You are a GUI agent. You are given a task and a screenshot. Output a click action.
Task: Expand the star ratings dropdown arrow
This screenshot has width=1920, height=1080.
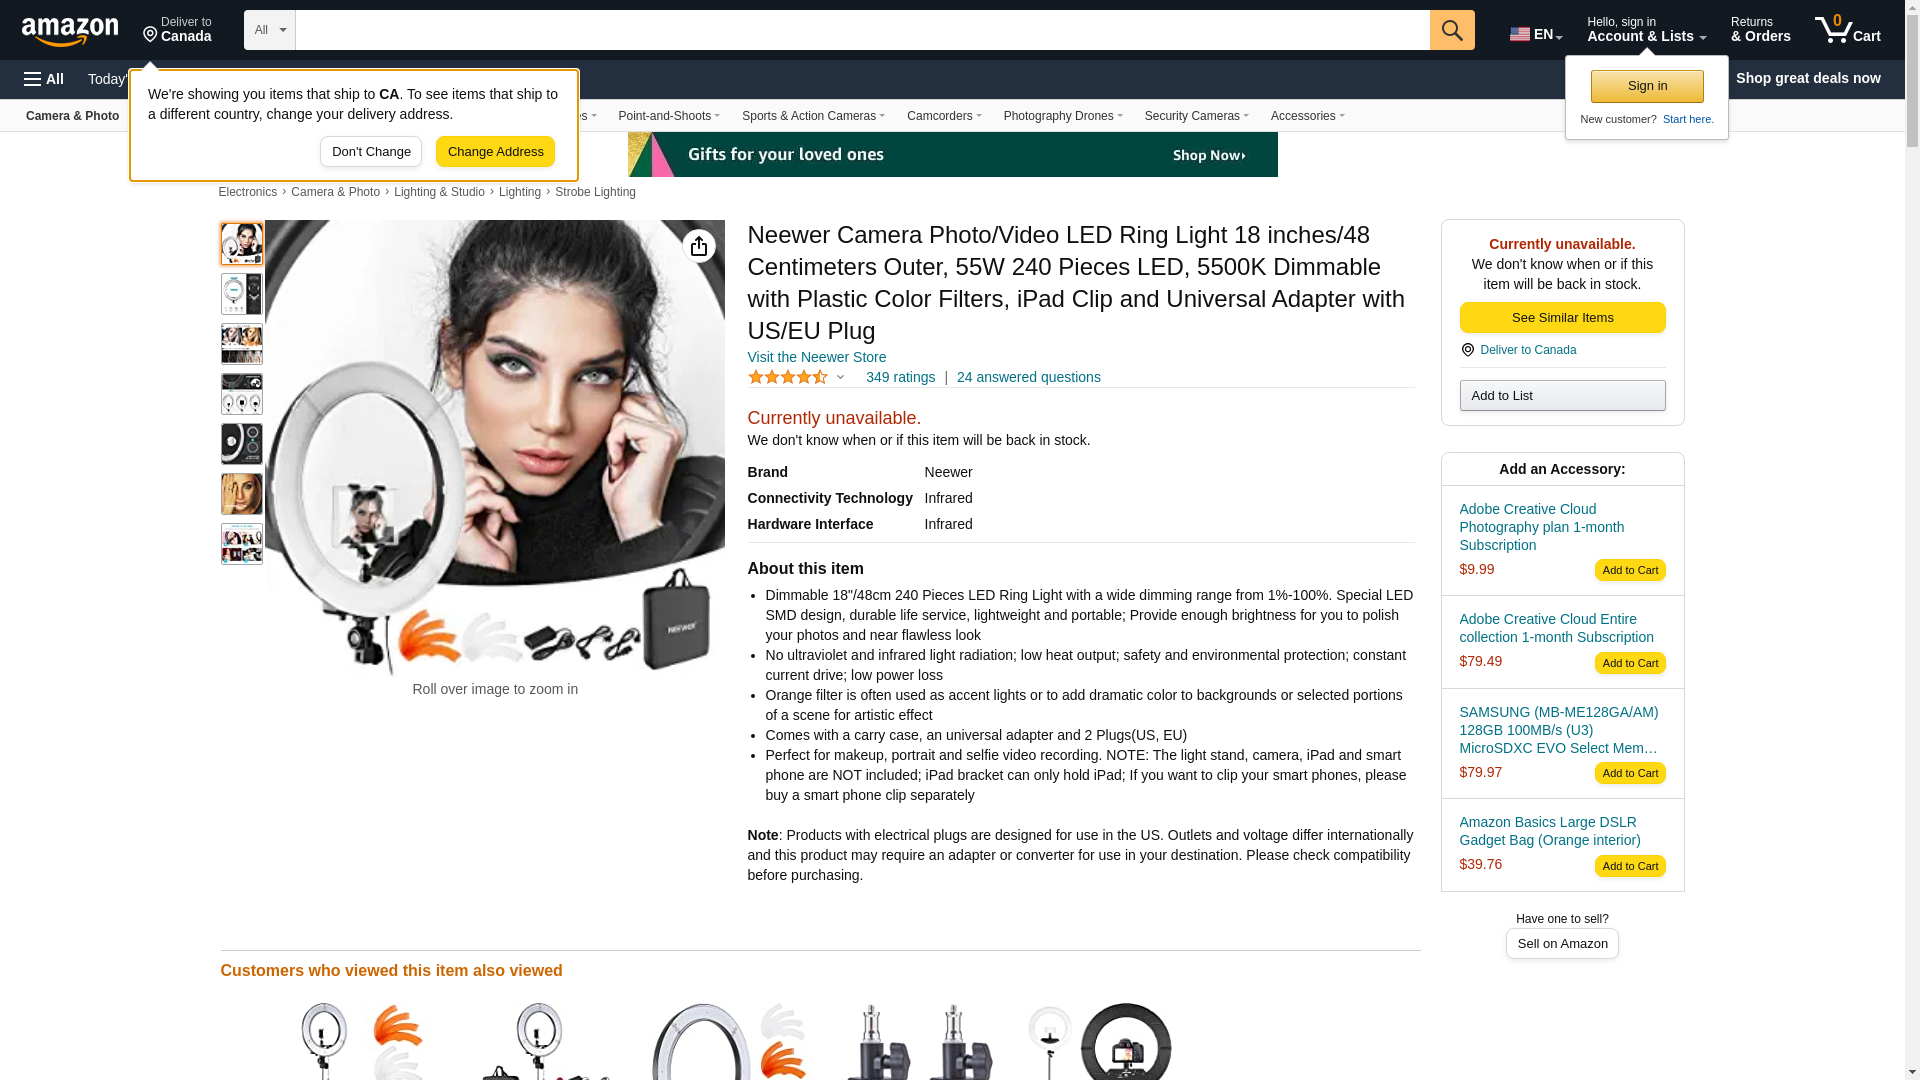(x=840, y=378)
